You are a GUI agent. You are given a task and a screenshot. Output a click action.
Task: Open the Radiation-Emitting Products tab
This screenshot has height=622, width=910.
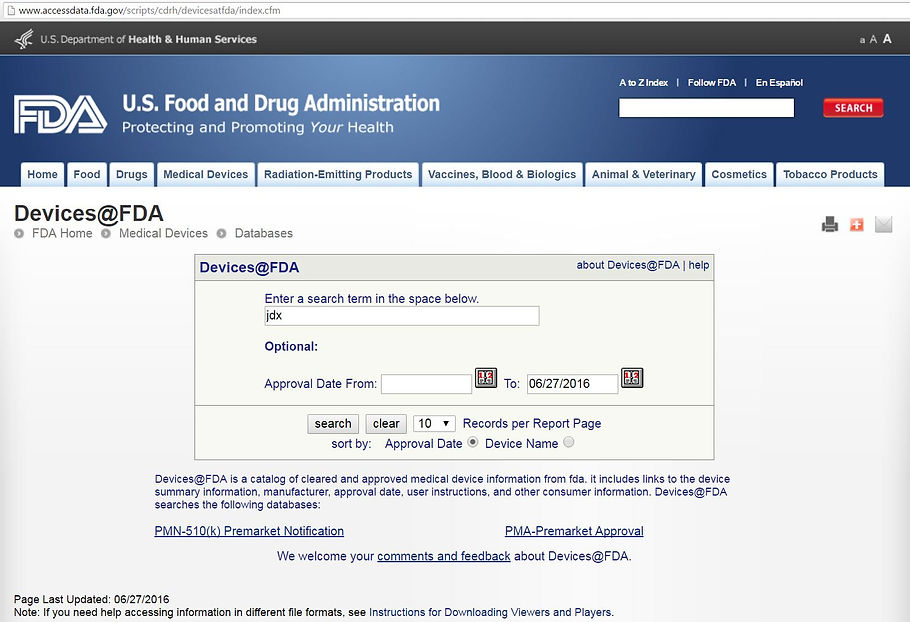338,175
